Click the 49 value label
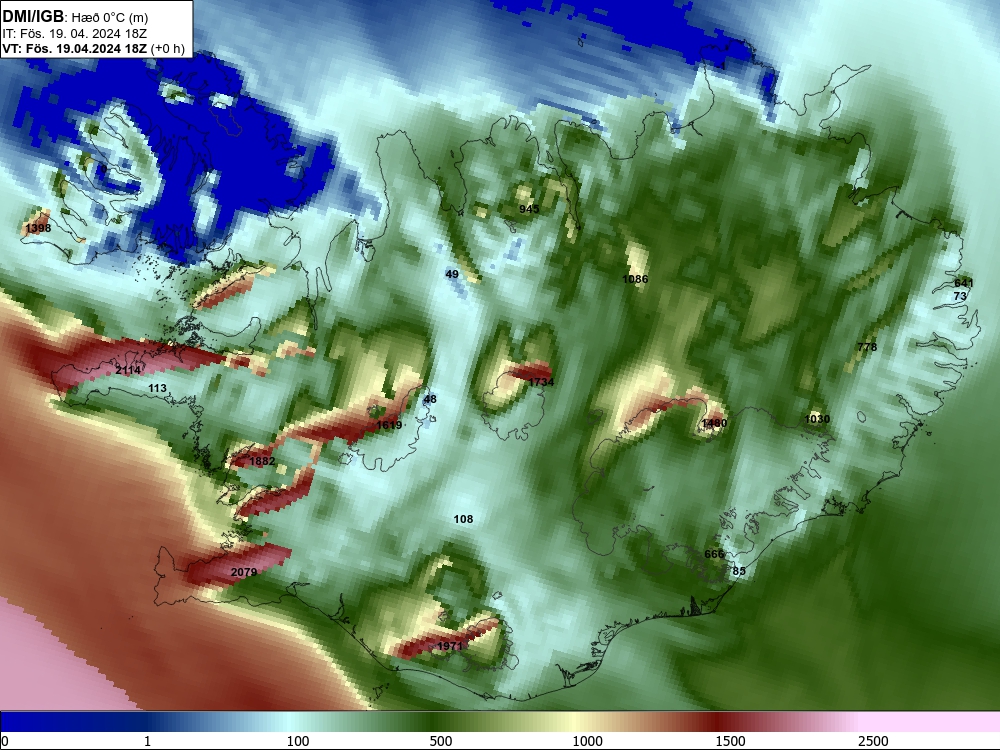Image resolution: width=1000 pixels, height=750 pixels. [x=452, y=274]
